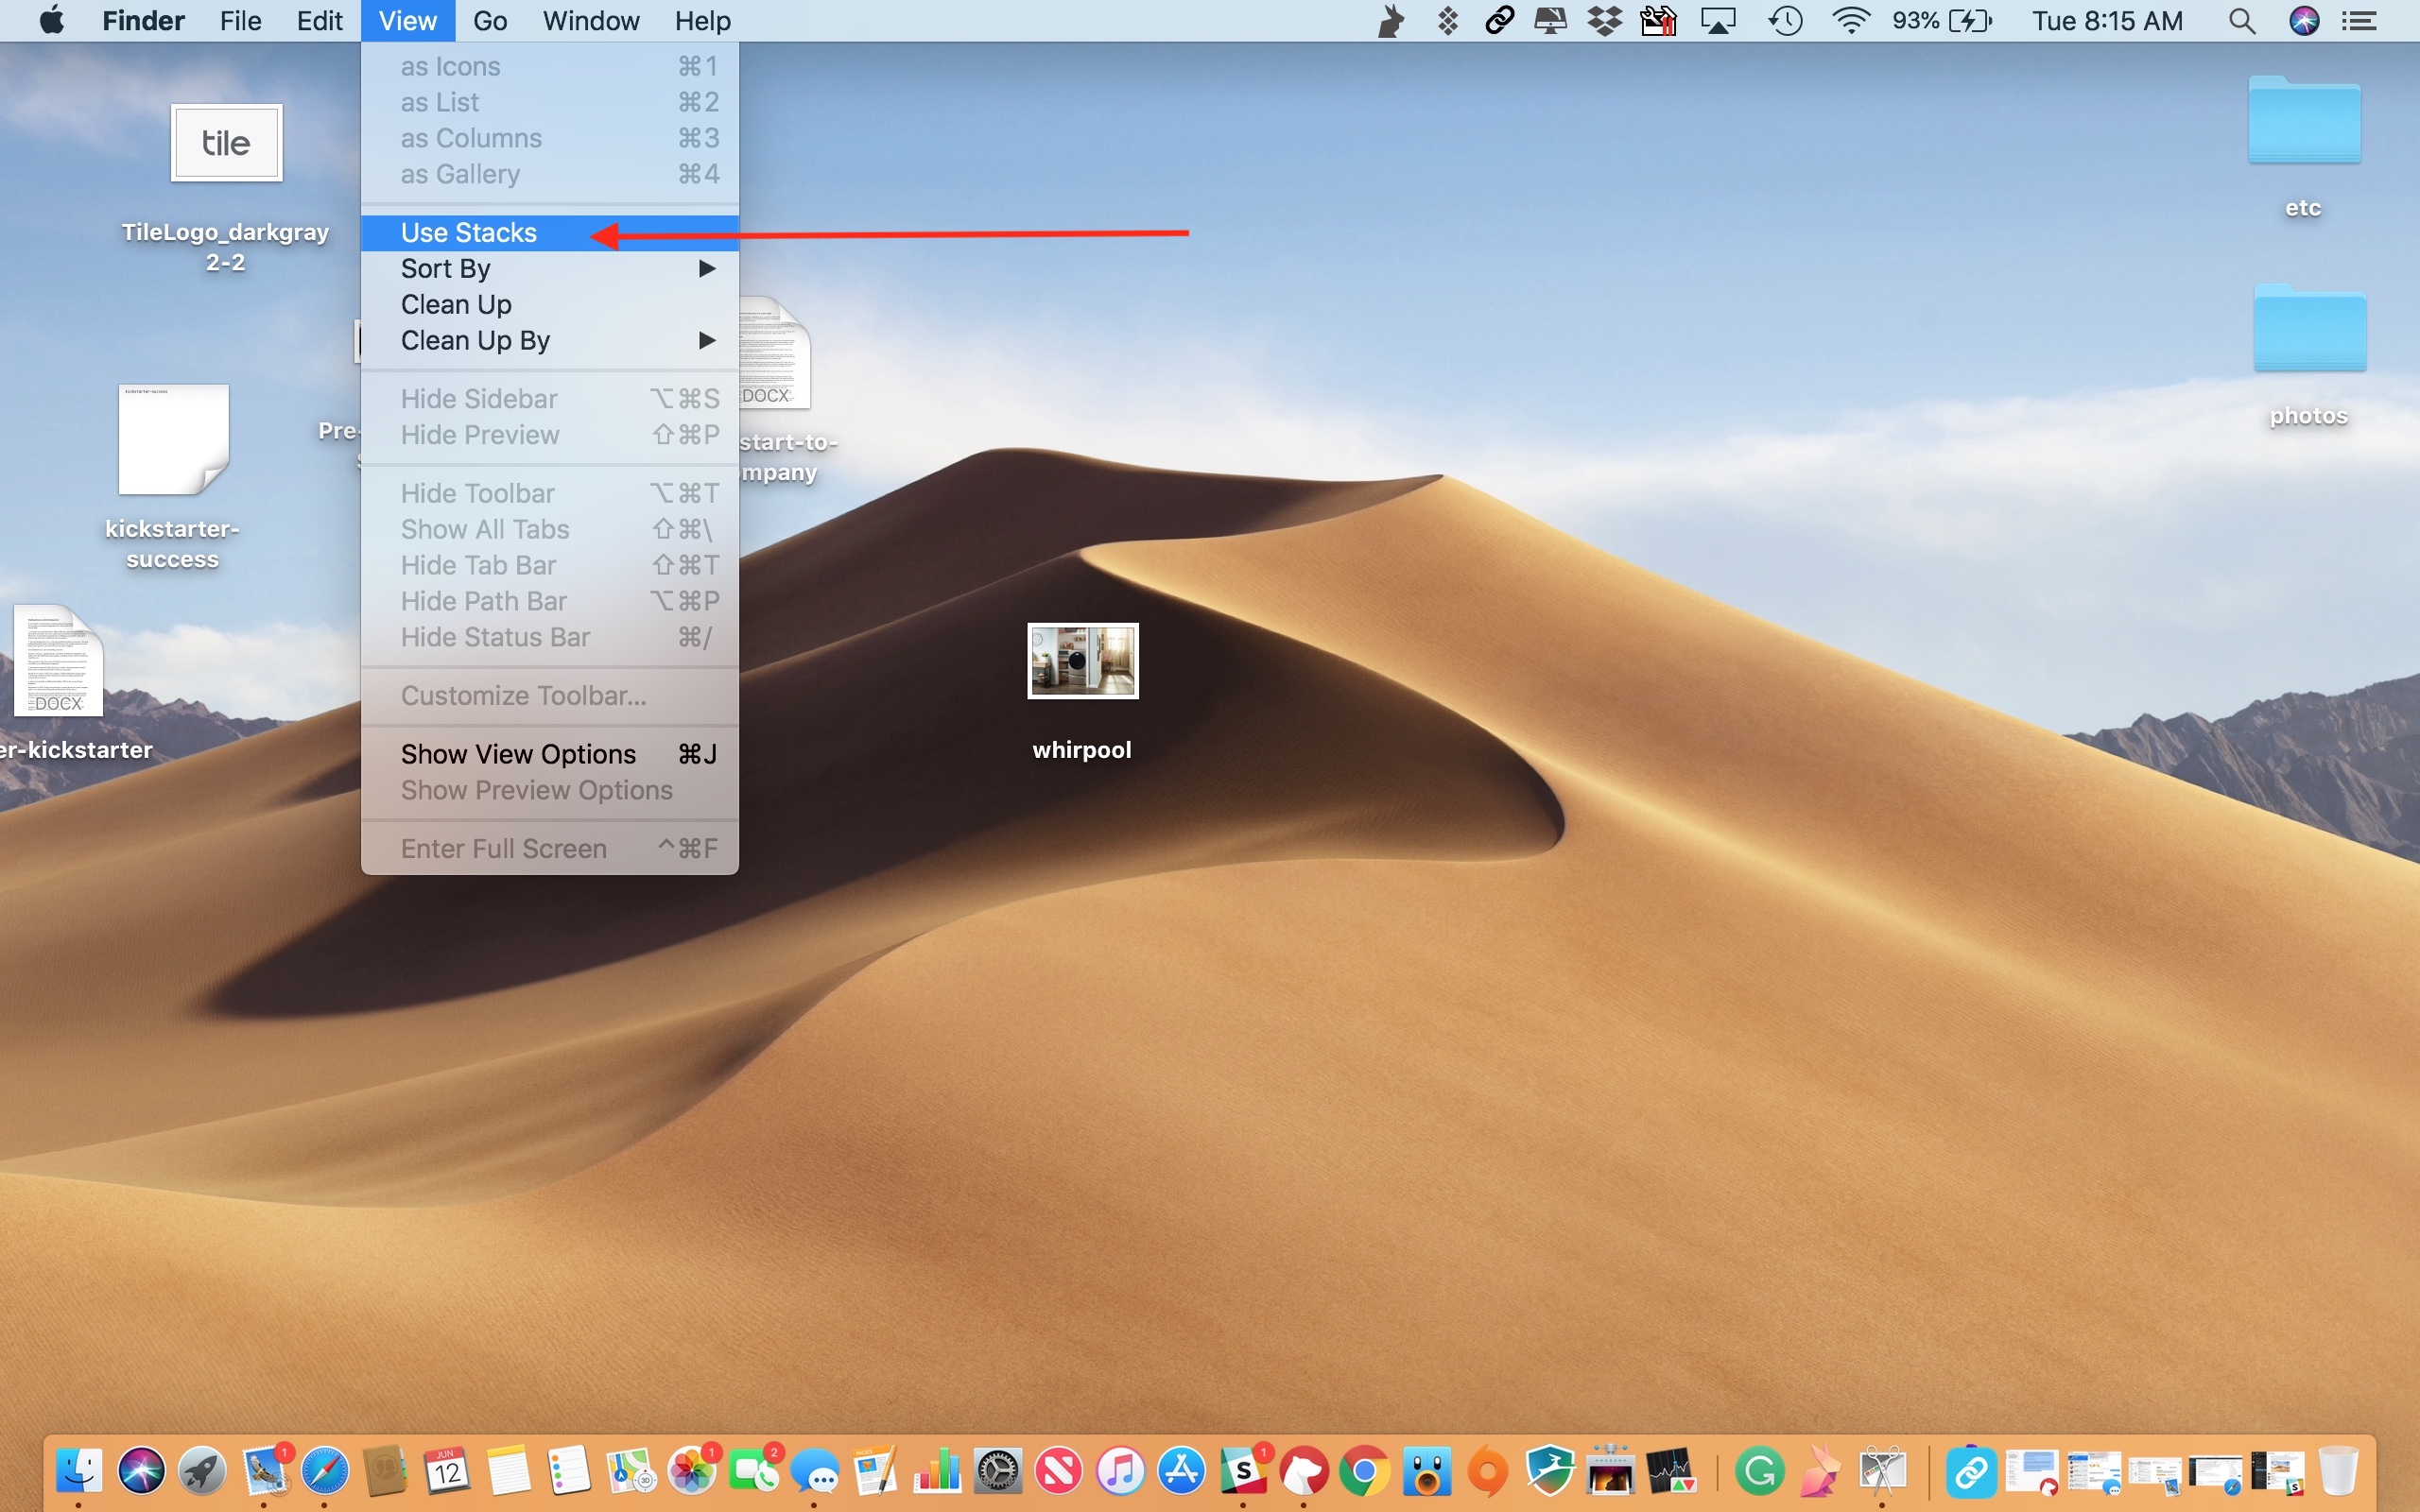Viewport: 2420px width, 1512px height.
Task: Select the photos folder on desktop
Action: (x=2309, y=330)
